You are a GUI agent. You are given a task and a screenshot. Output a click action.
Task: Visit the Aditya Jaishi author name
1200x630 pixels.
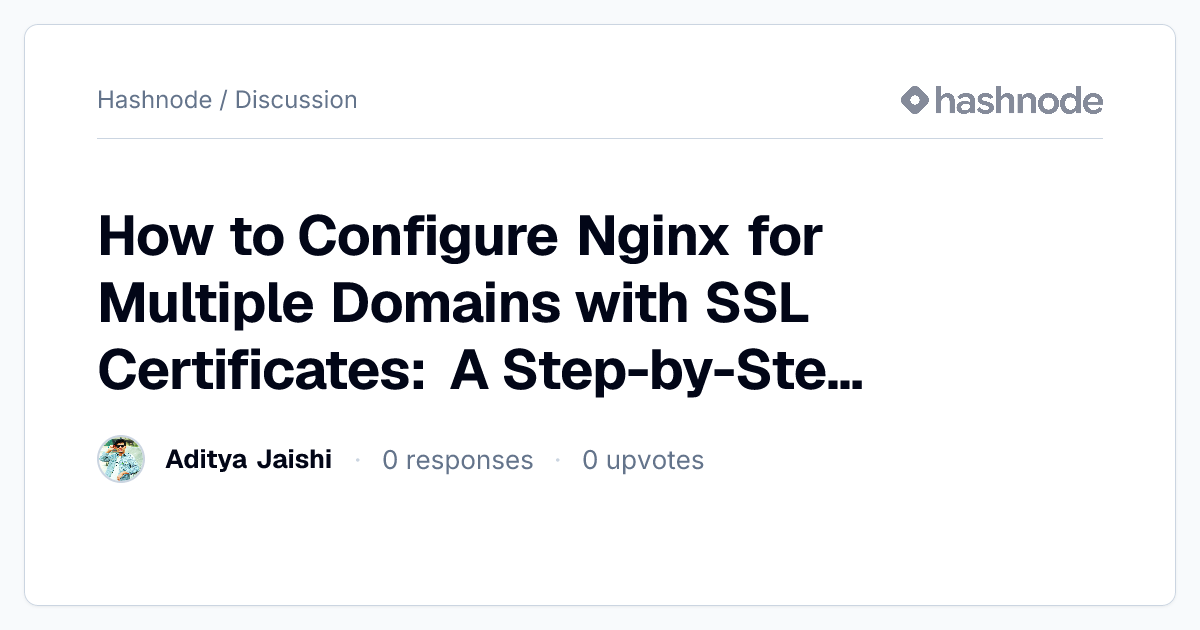point(248,460)
